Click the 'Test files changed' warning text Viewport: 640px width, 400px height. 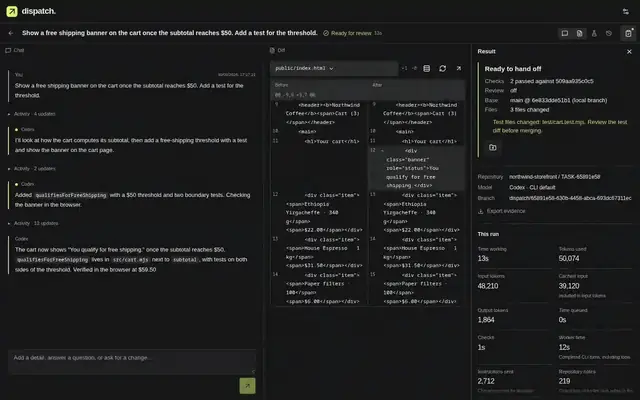tap(560, 126)
